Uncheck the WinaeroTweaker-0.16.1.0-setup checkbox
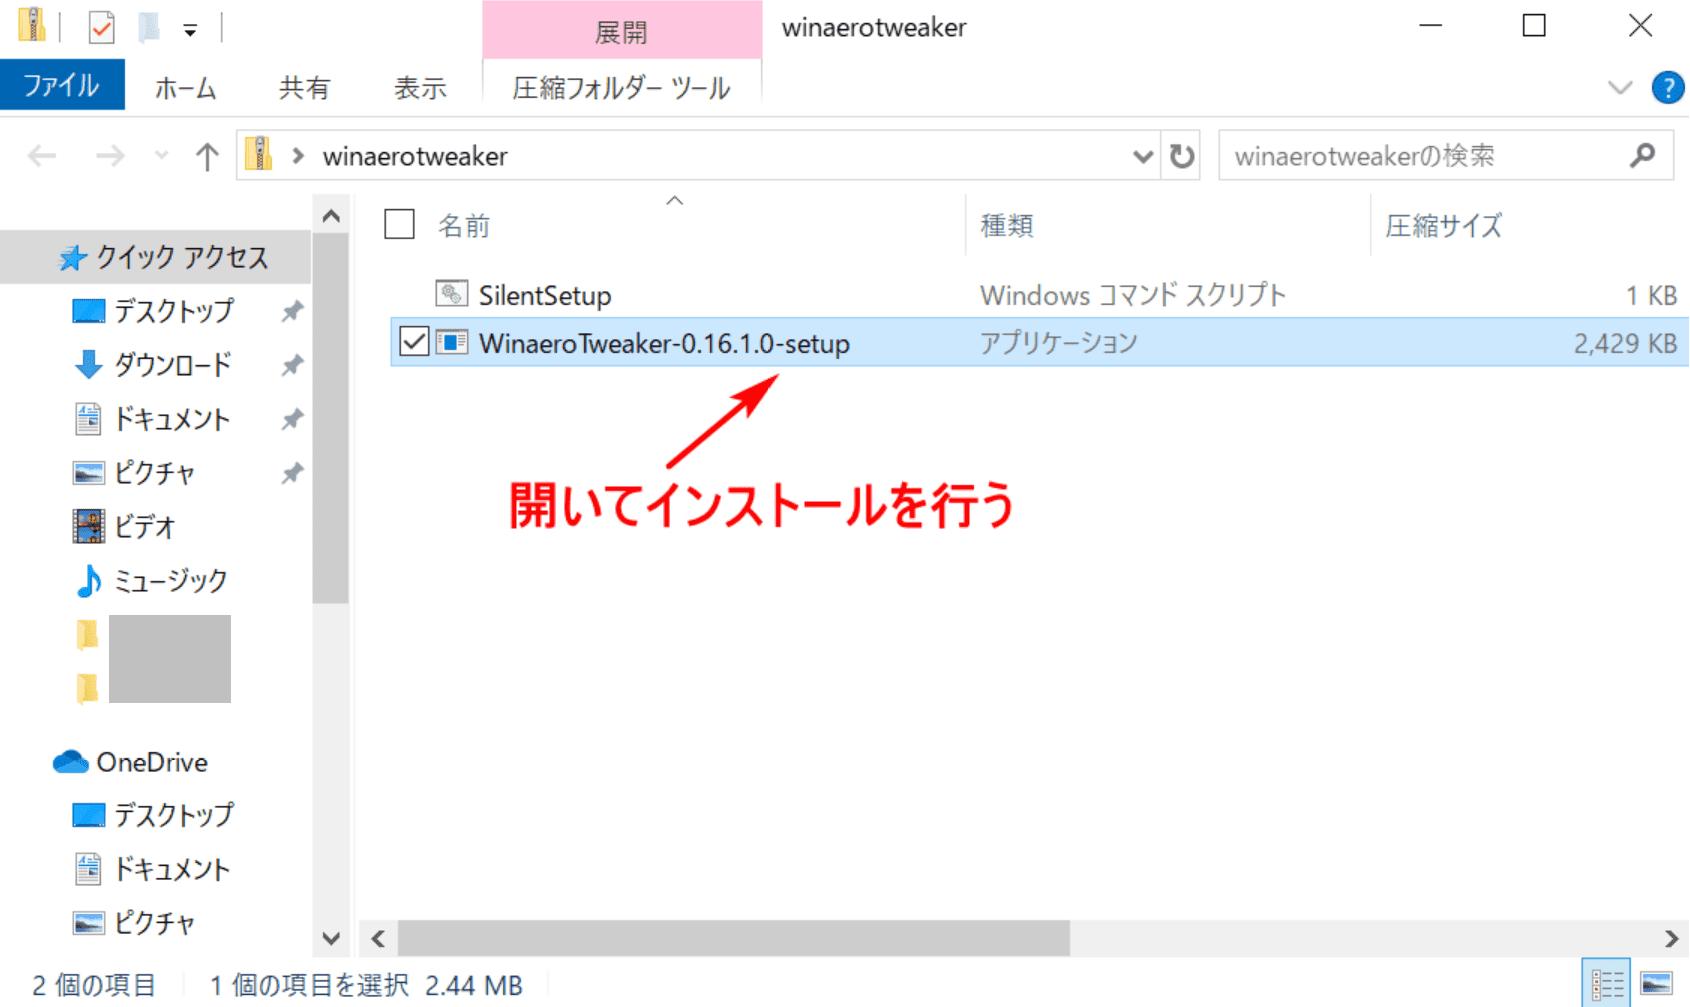 pos(413,342)
